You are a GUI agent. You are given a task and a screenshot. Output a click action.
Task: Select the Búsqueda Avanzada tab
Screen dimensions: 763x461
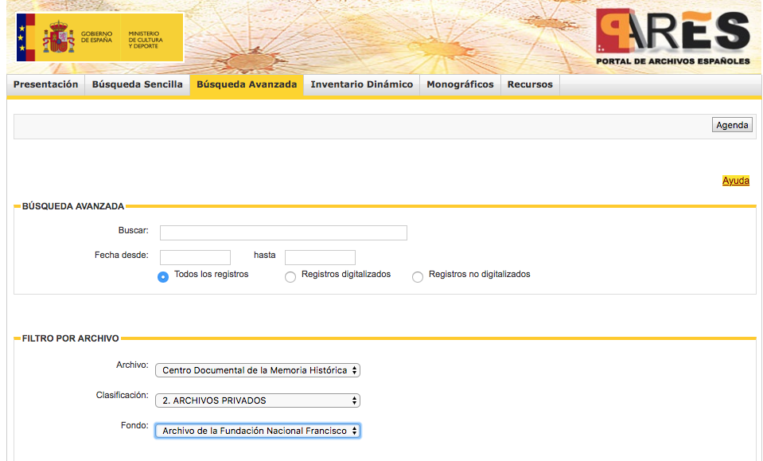click(x=246, y=85)
